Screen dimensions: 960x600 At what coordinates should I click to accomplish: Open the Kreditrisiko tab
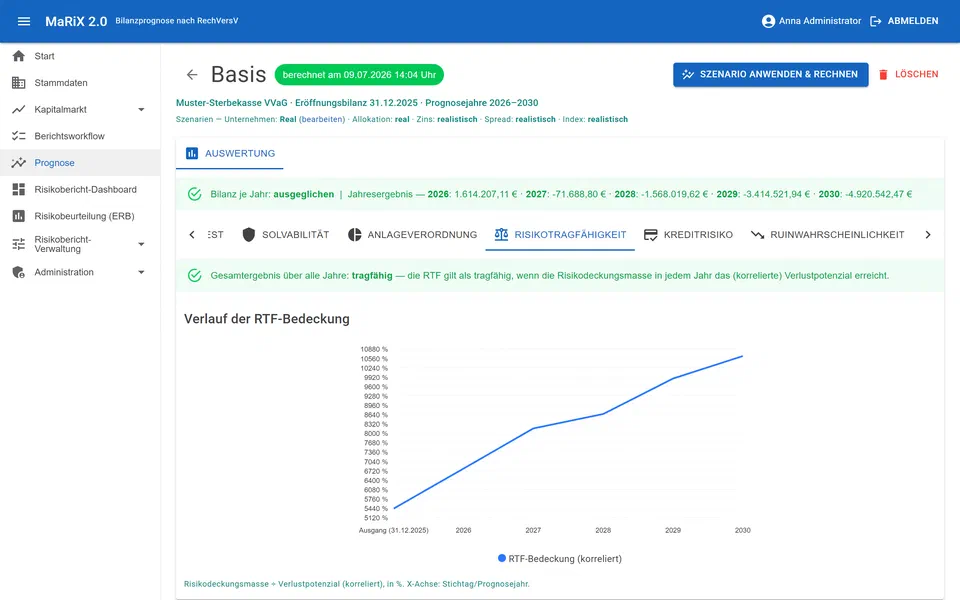[688, 234]
